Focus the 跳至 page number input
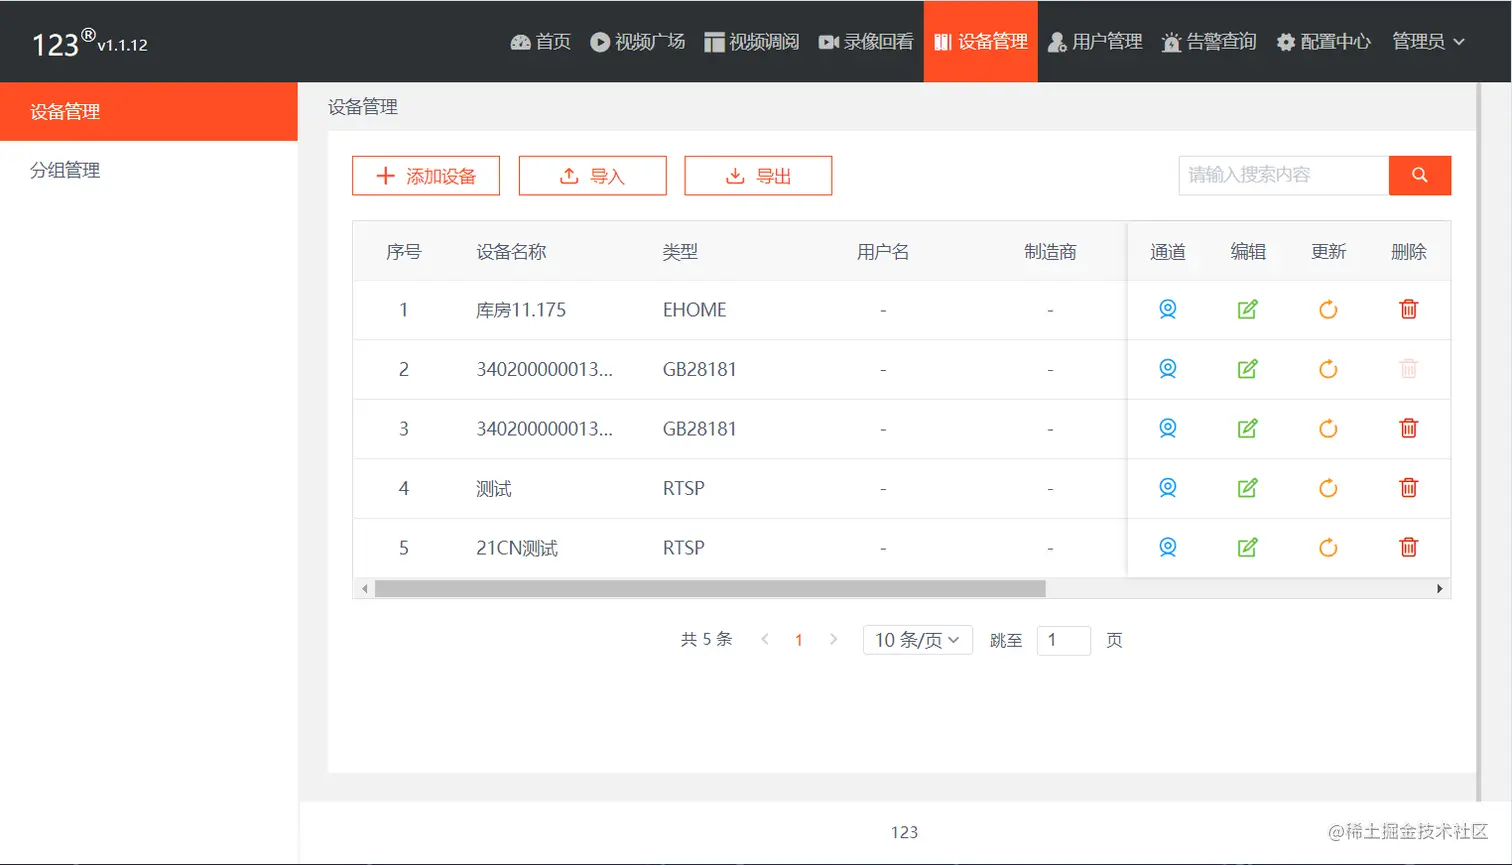This screenshot has width=1512, height=865. (x=1064, y=640)
